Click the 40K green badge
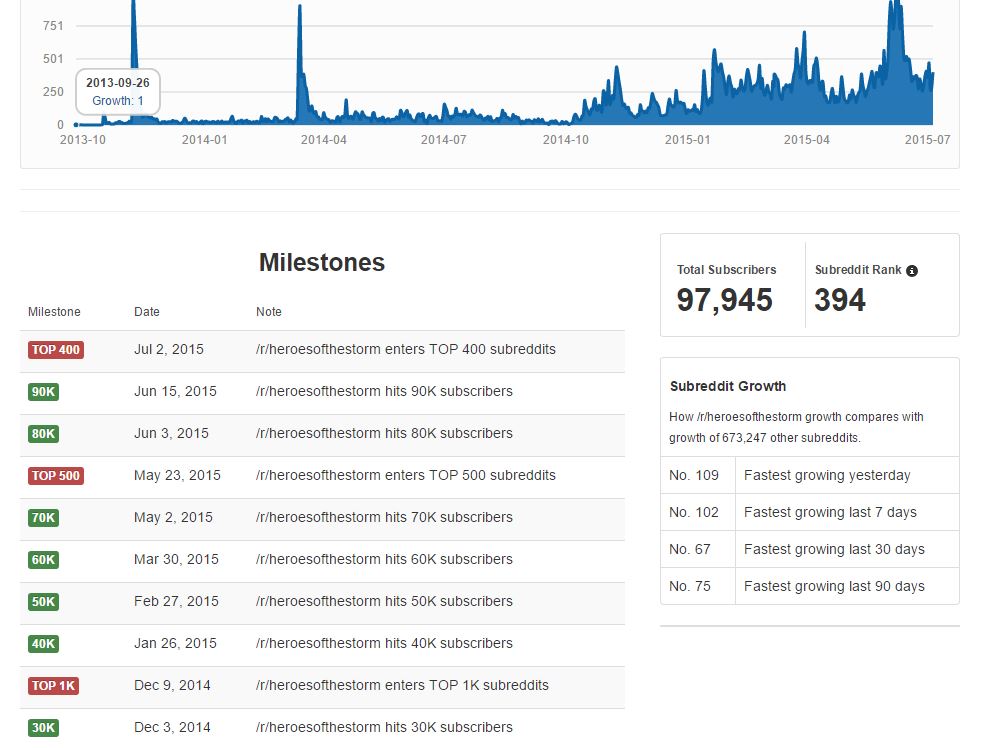 (x=43, y=644)
